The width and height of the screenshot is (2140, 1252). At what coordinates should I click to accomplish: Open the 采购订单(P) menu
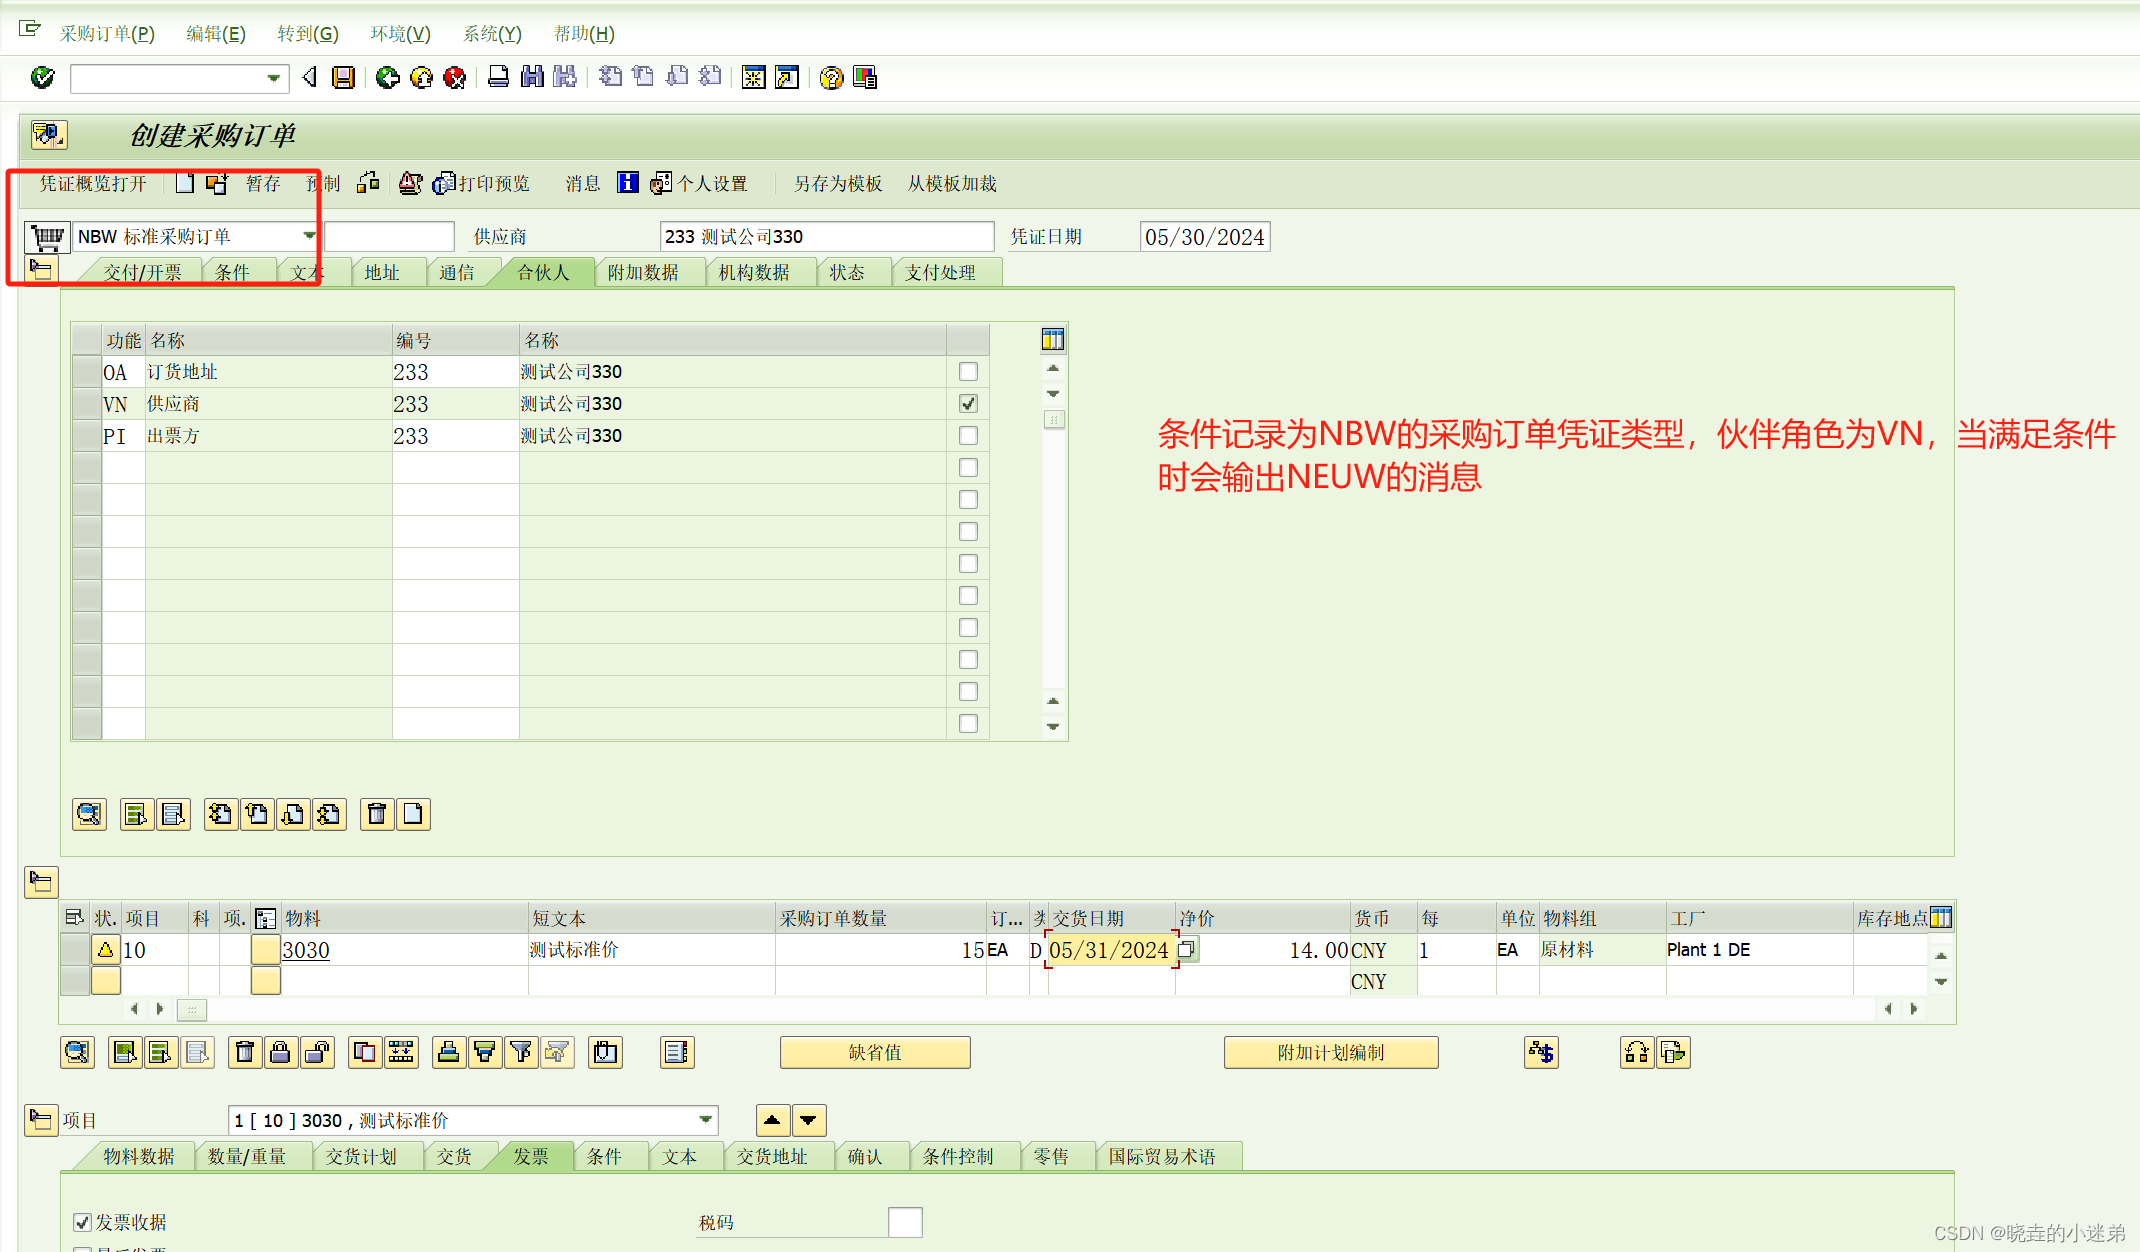point(107,34)
